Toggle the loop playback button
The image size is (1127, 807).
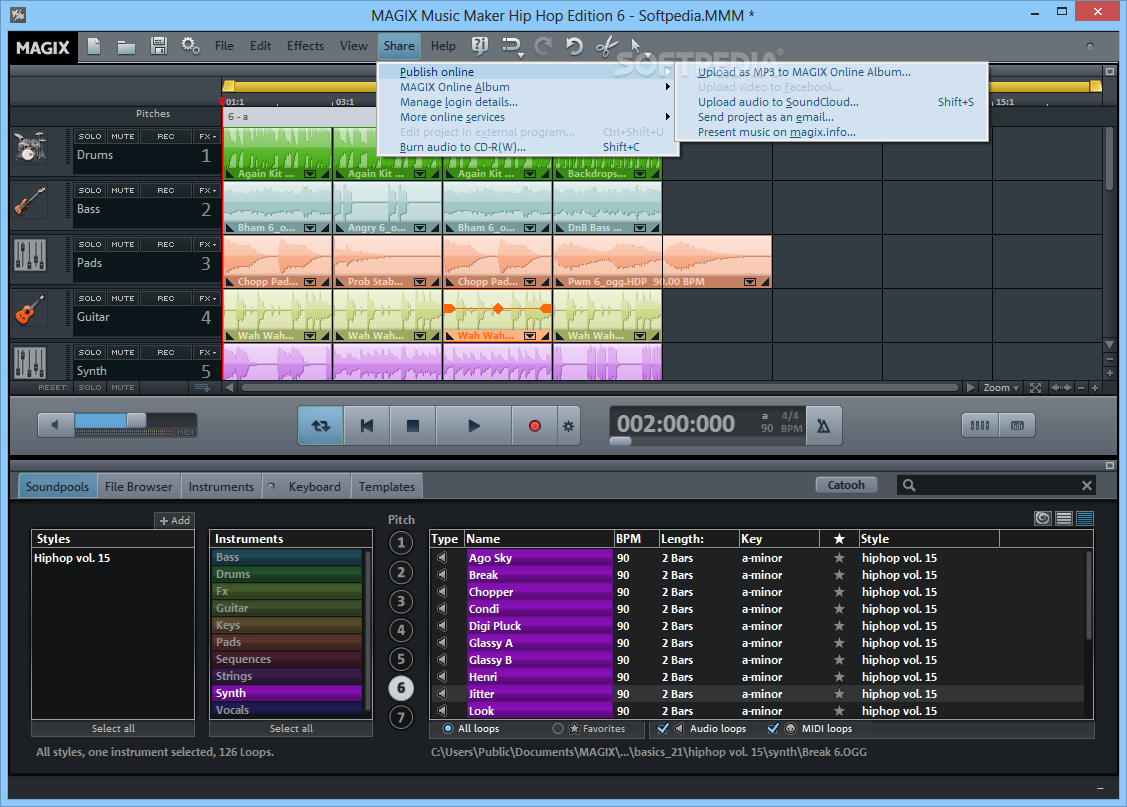click(x=321, y=425)
